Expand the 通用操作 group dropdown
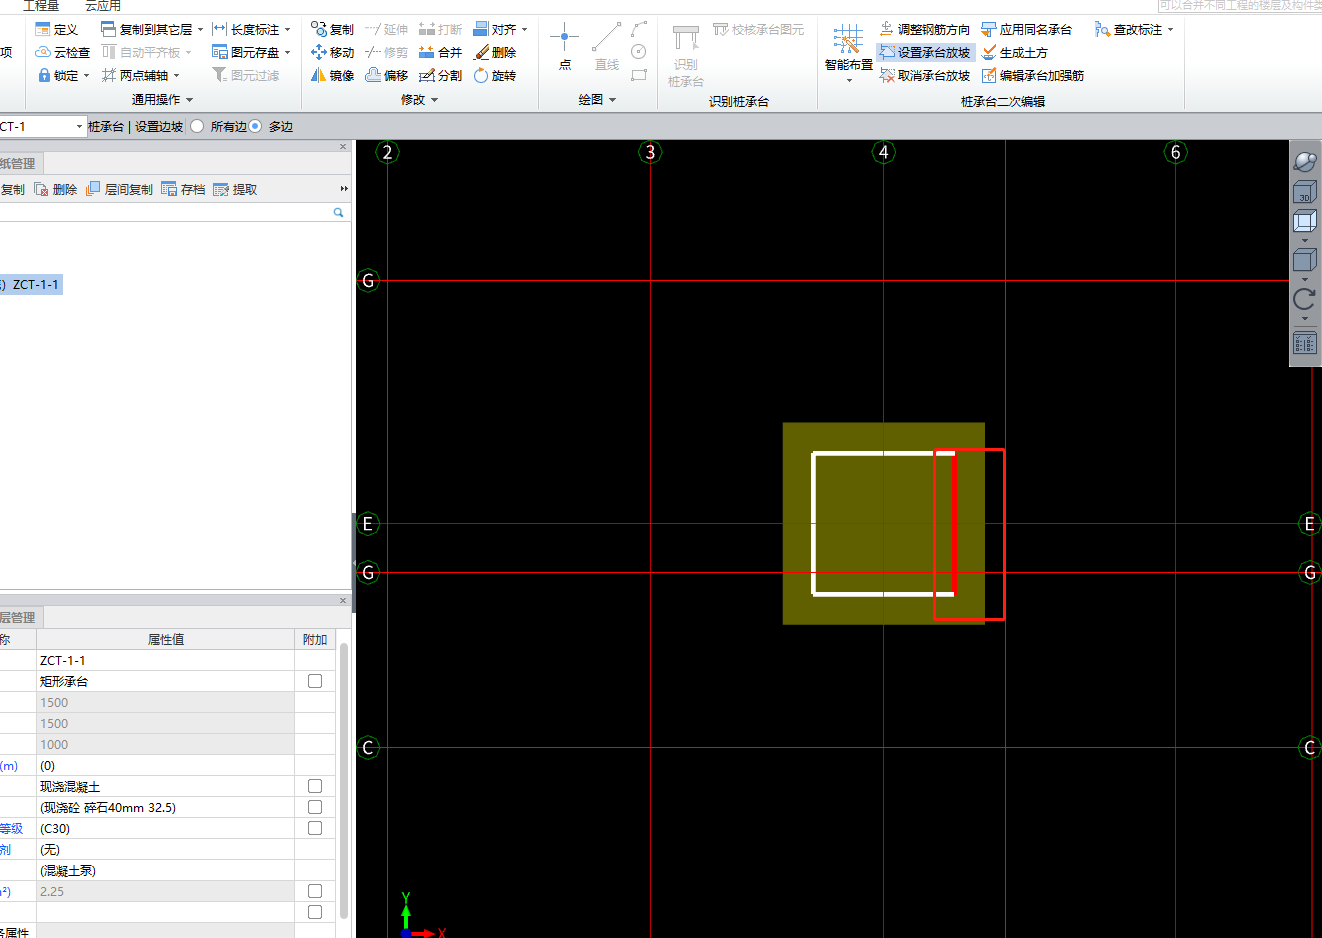The width and height of the screenshot is (1322, 938). pyautogui.click(x=189, y=100)
